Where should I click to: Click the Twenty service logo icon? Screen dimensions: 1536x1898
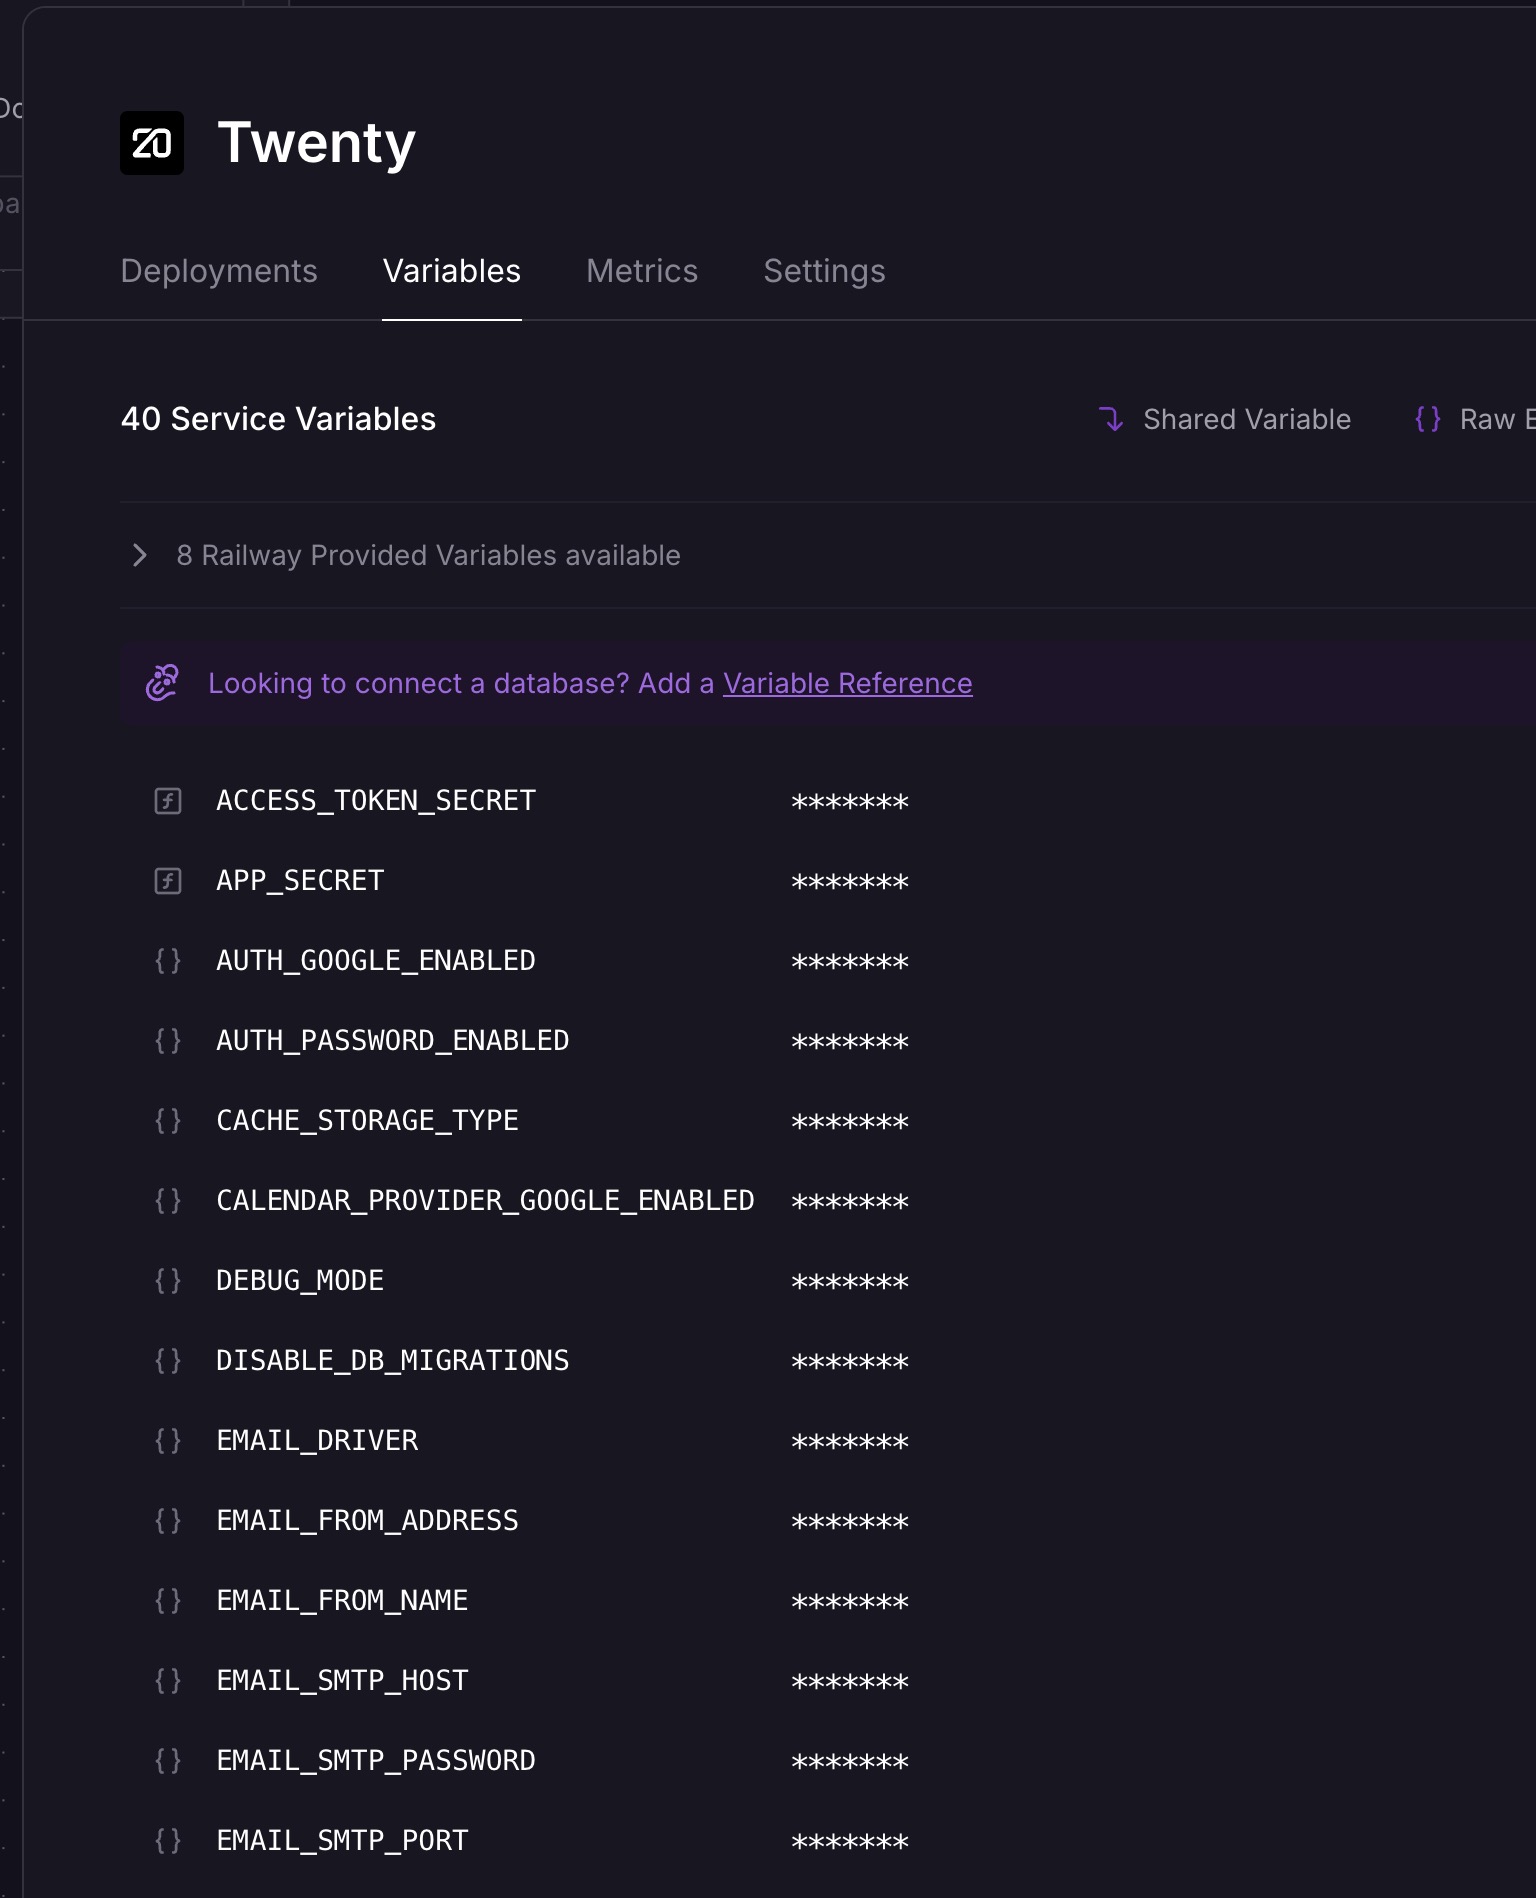[x=152, y=143]
